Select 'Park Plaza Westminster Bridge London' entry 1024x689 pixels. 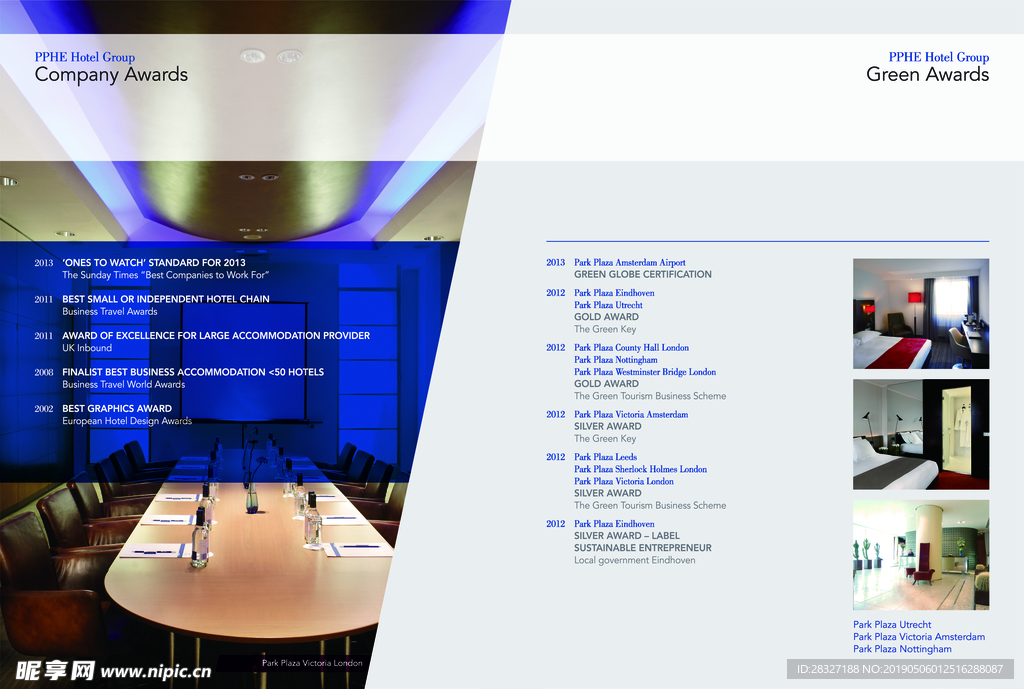(x=644, y=372)
